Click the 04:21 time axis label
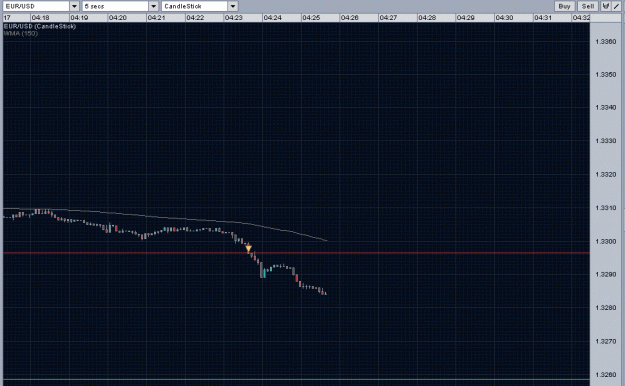The width and height of the screenshot is (625, 386). click(x=156, y=18)
